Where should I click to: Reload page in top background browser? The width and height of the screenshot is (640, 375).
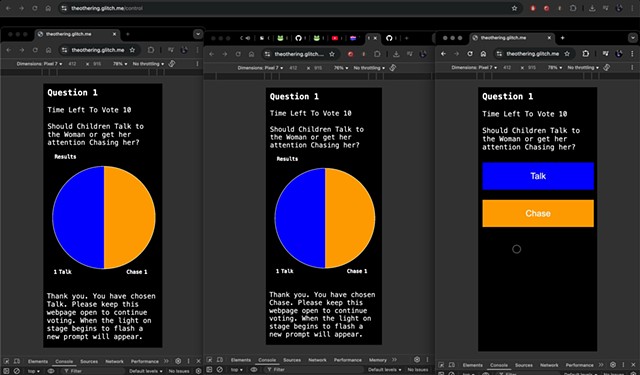pyautogui.click(x=35, y=8)
